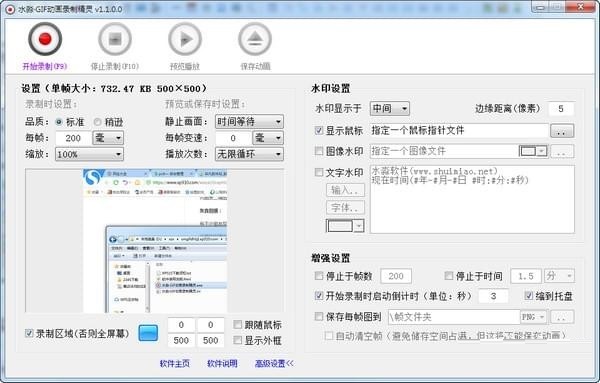Select the 稍逊 quality radio button

coord(97,122)
